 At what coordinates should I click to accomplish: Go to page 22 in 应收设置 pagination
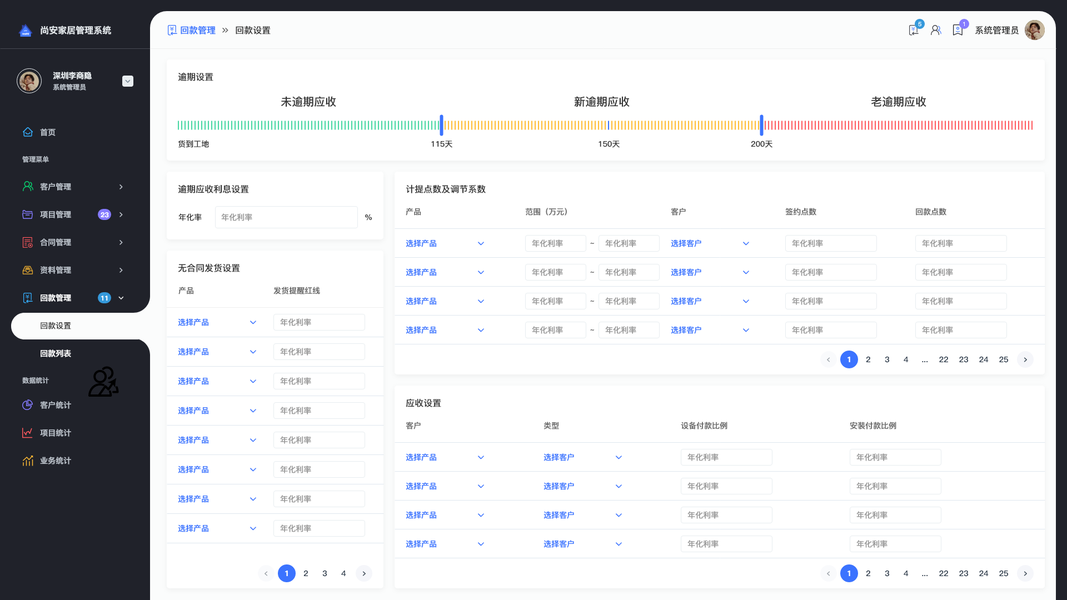click(943, 573)
